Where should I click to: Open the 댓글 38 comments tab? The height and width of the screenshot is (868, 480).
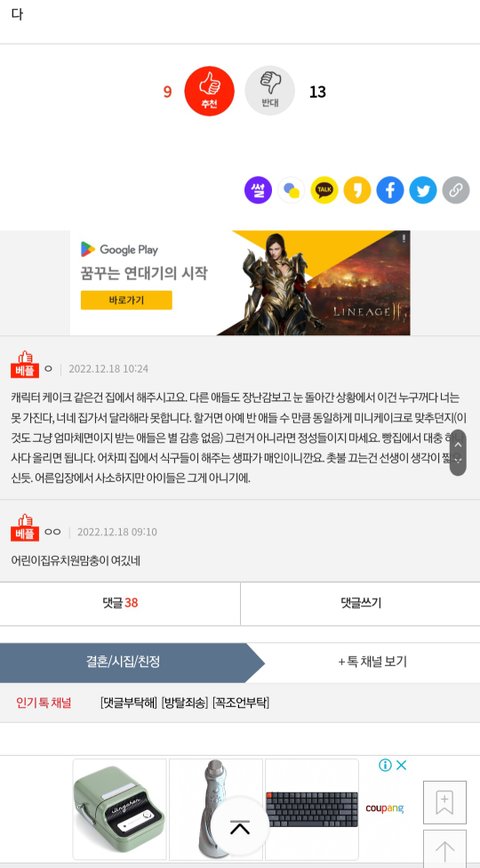click(120, 603)
